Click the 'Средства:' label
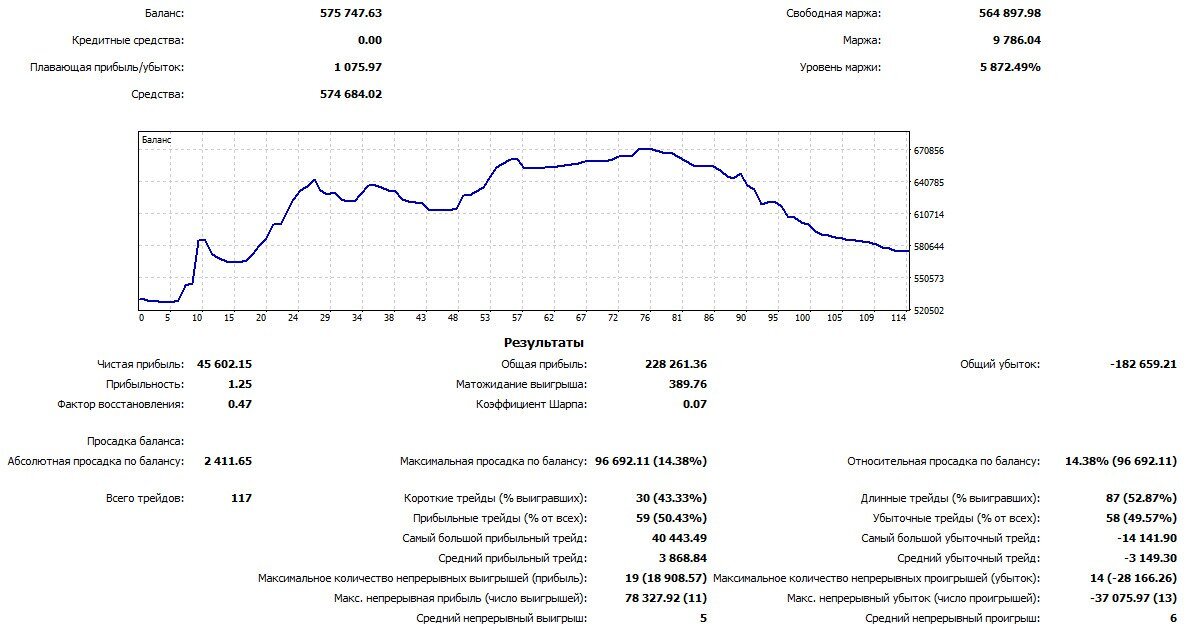This screenshot has height=631, width=1191. 157,94
